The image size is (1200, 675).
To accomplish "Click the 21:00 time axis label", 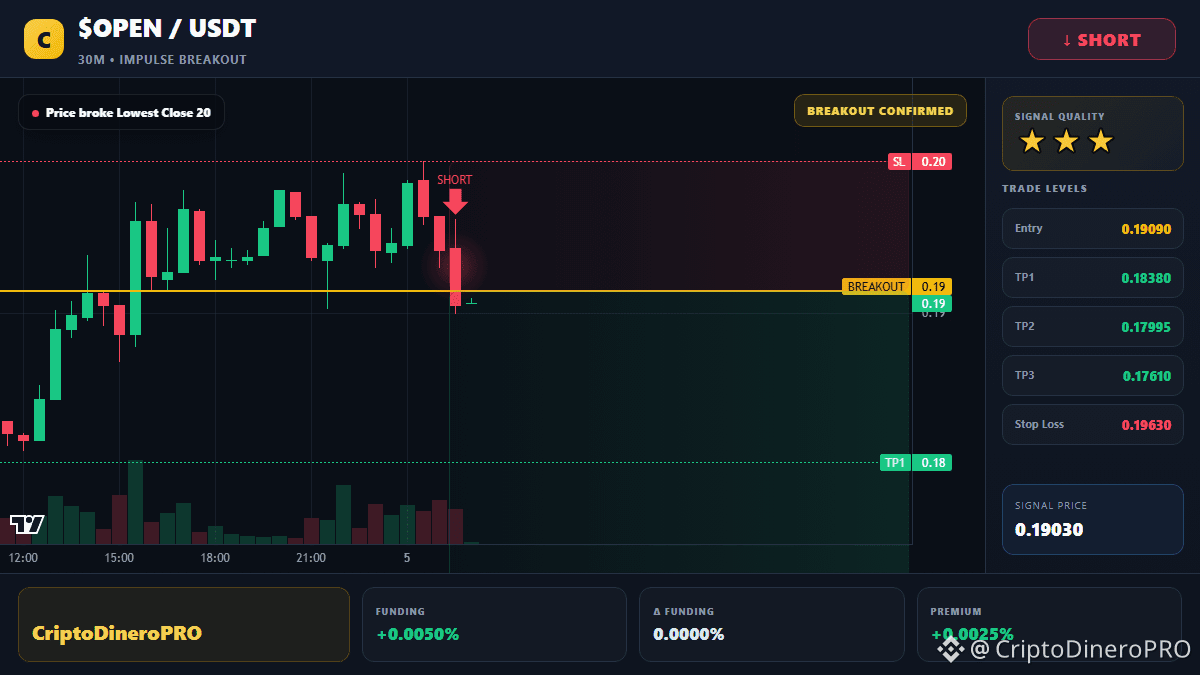I will pyautogui.click(x=311, y=558).
